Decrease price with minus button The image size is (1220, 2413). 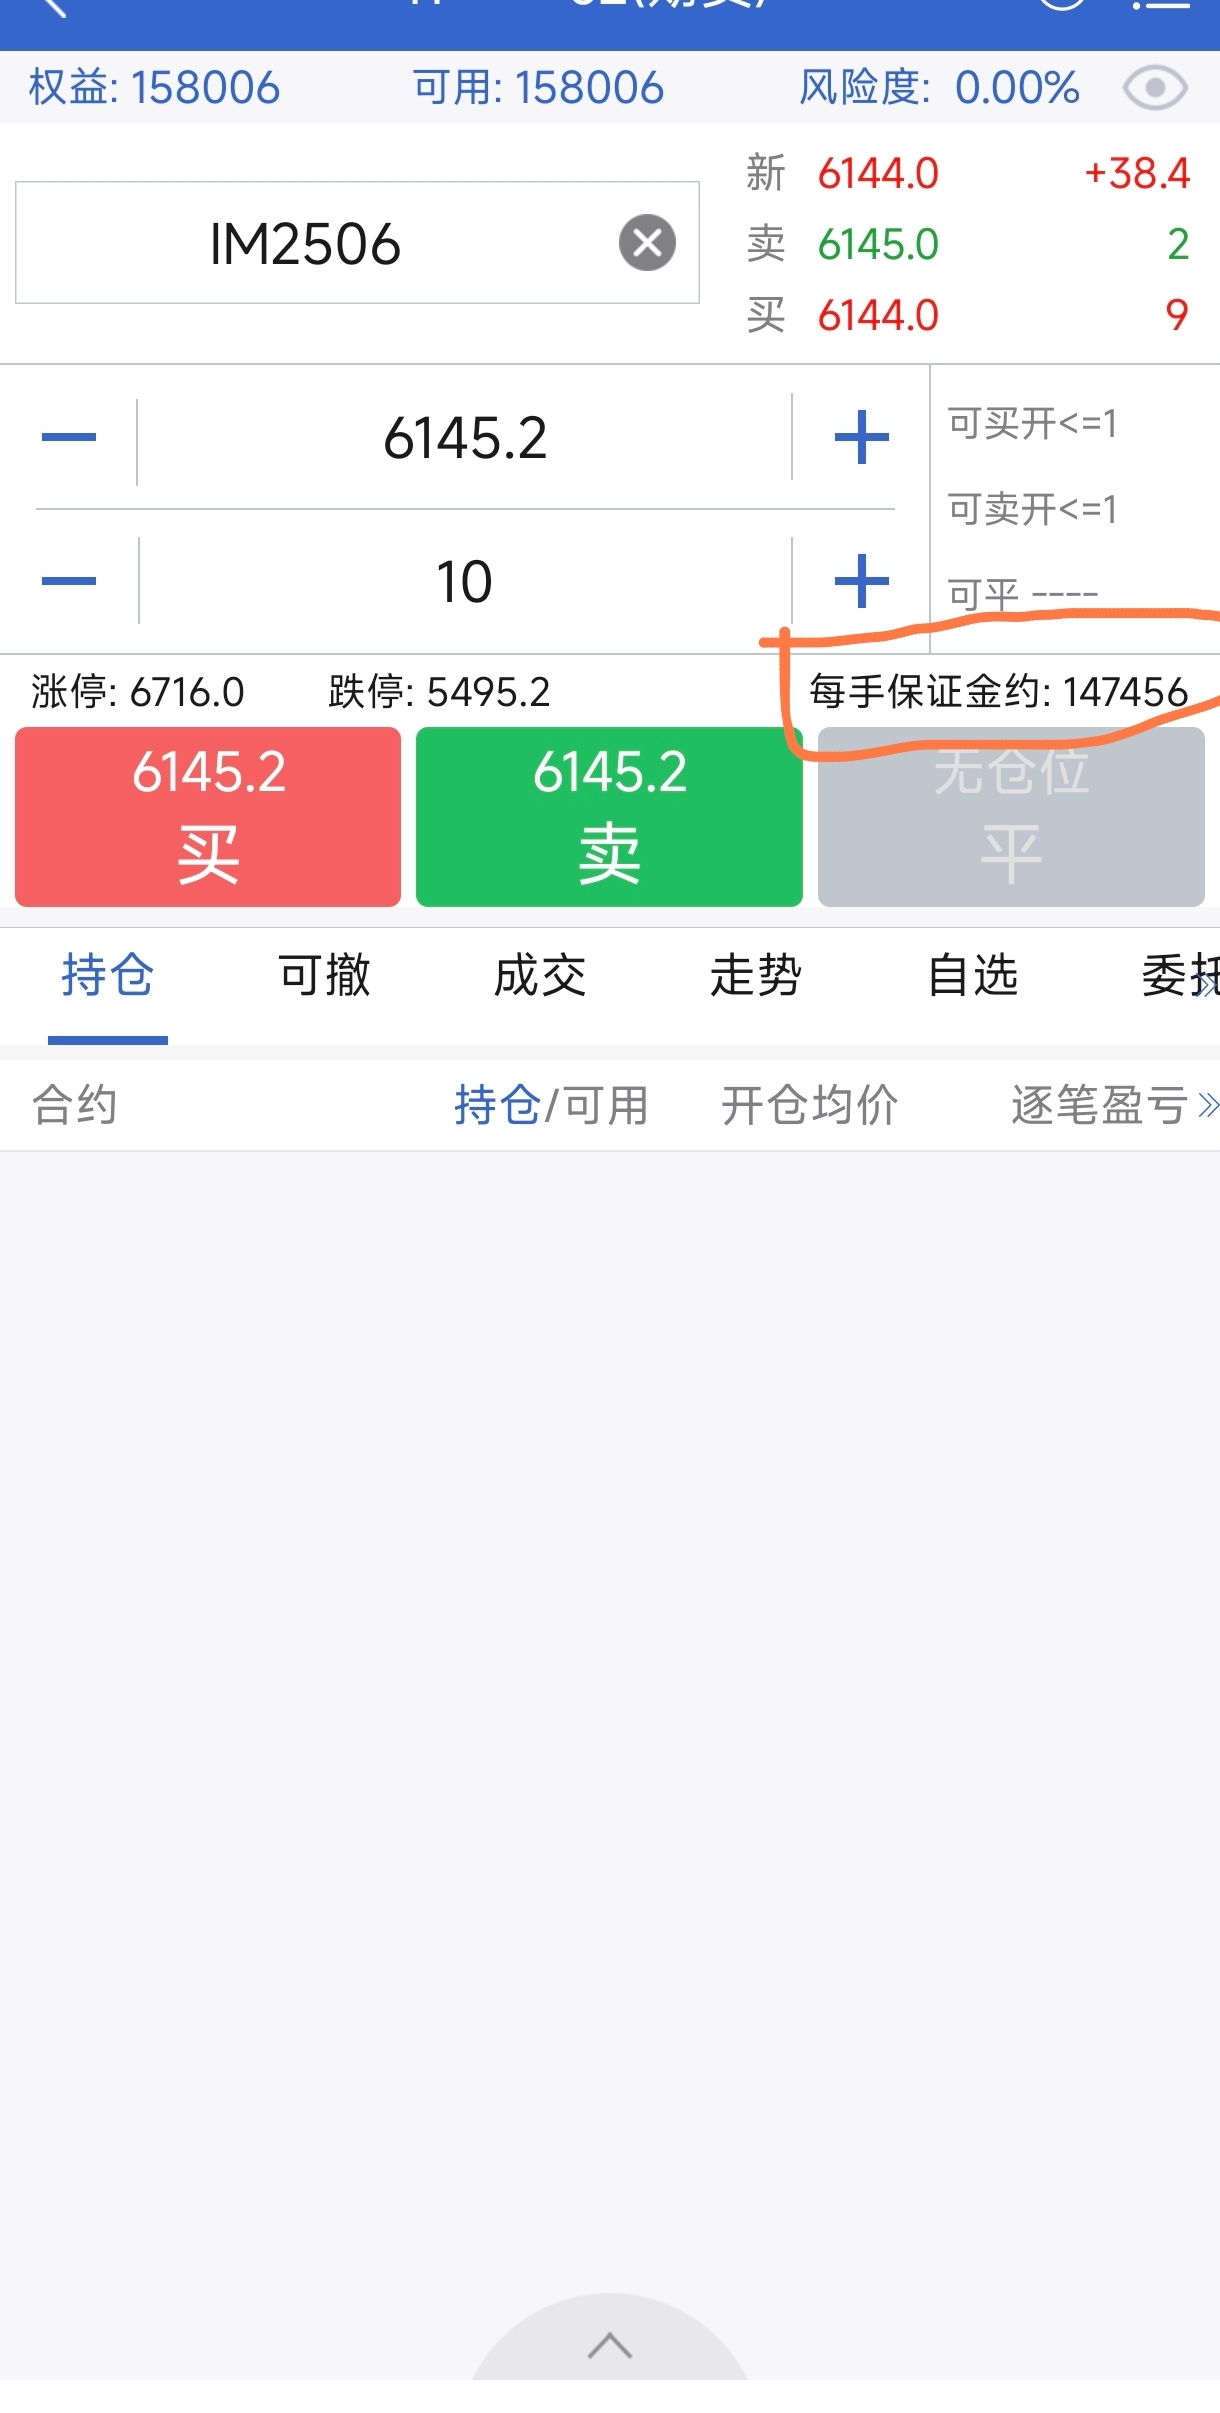(69, 437)
